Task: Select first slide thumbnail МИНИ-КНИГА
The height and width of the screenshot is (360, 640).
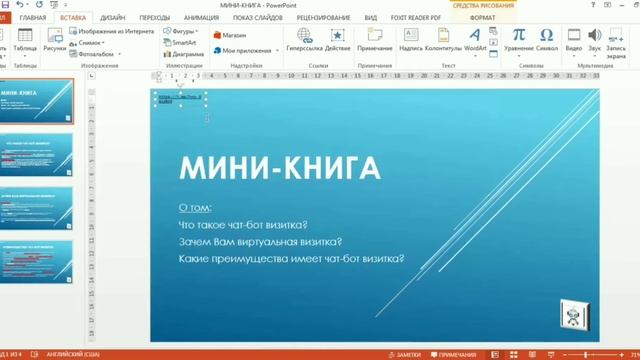Action: pos(36,101)
